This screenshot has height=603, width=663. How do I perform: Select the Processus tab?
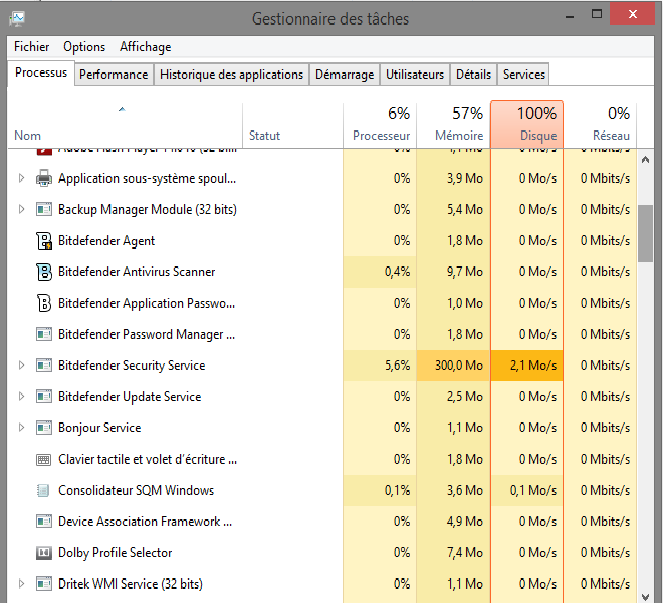(x=41, y=73)
